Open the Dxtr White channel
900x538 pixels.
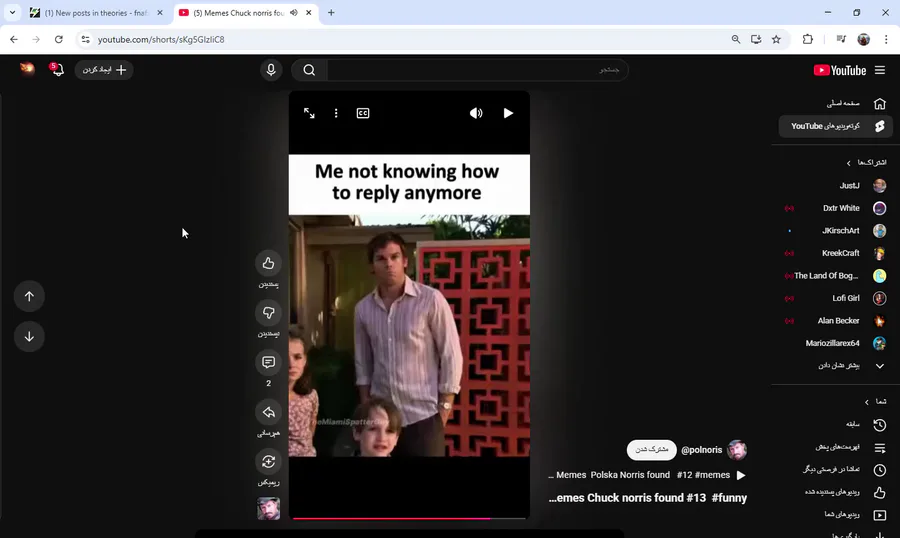click(x=835, y=208)
